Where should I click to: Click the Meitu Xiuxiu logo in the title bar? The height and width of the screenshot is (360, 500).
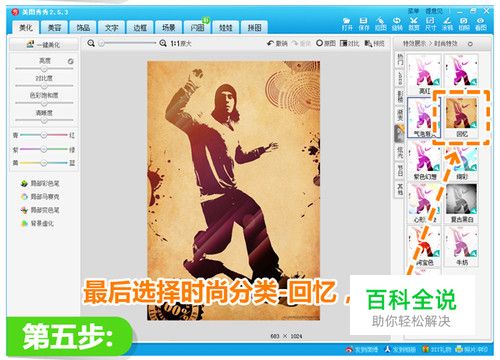(x=15, y=12)
